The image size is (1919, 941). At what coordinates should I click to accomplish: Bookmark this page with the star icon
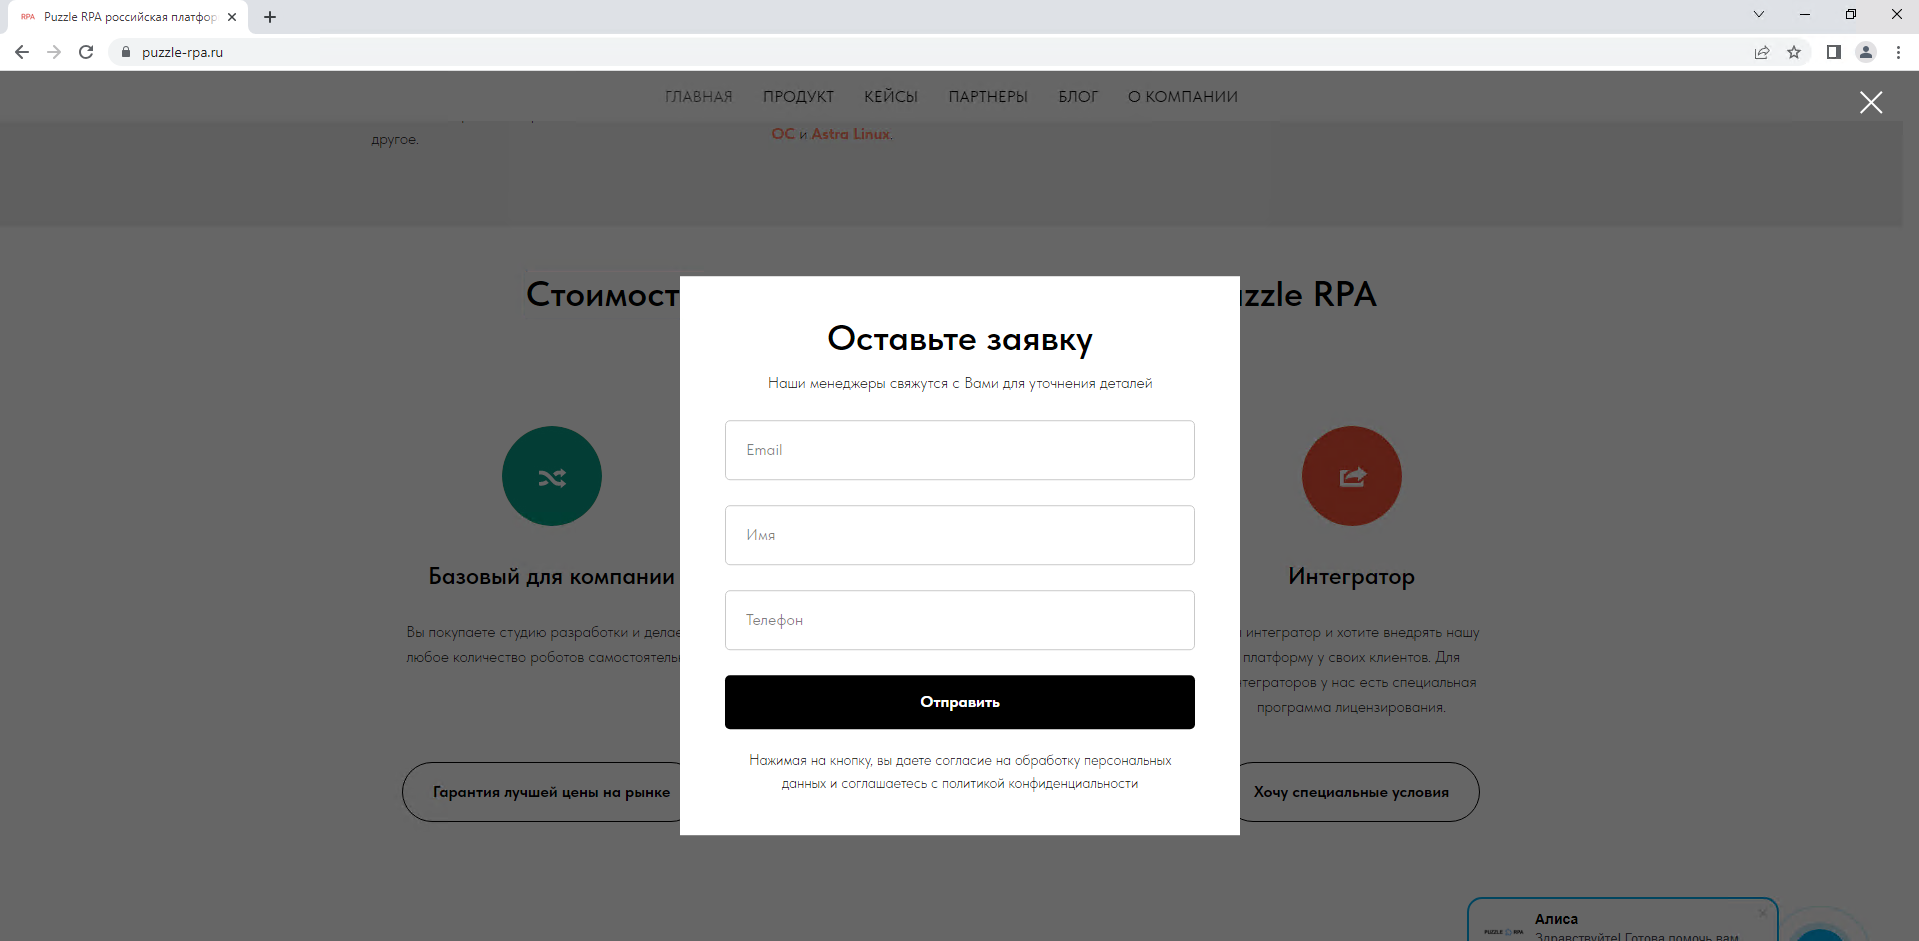(1794, 52)
